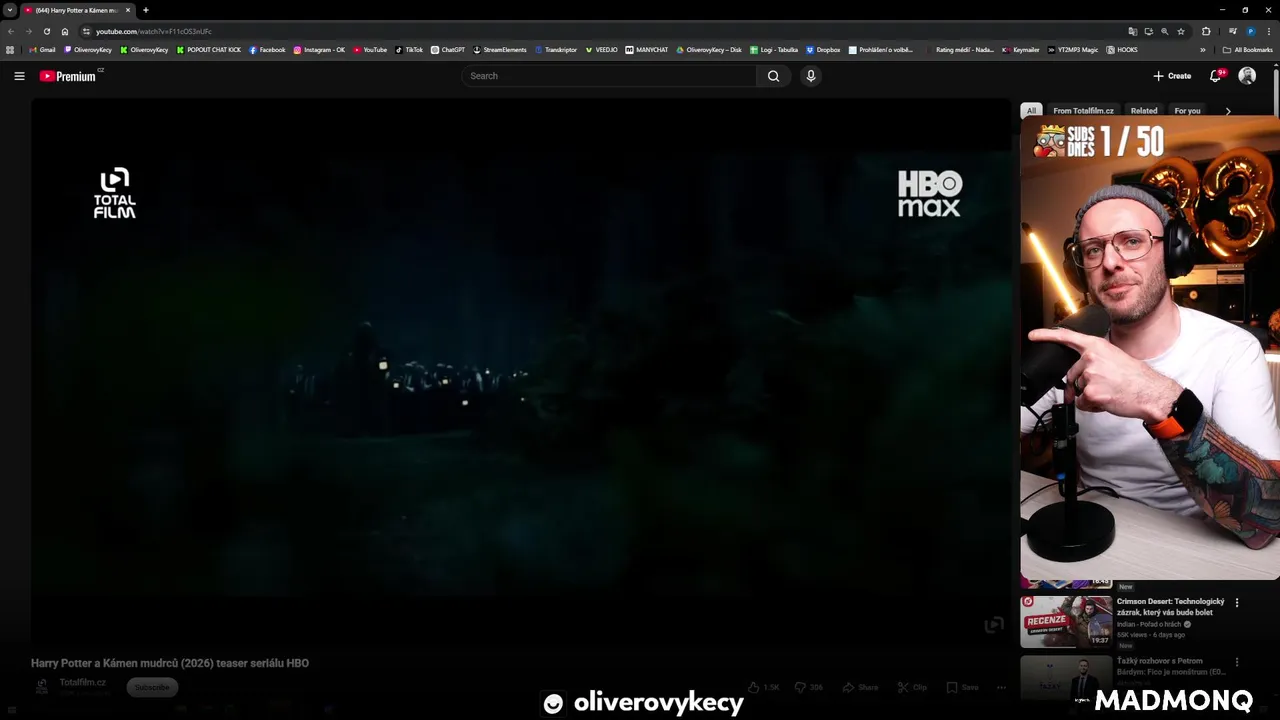Go to YouTube Premium home logo

tap(68, 76)
